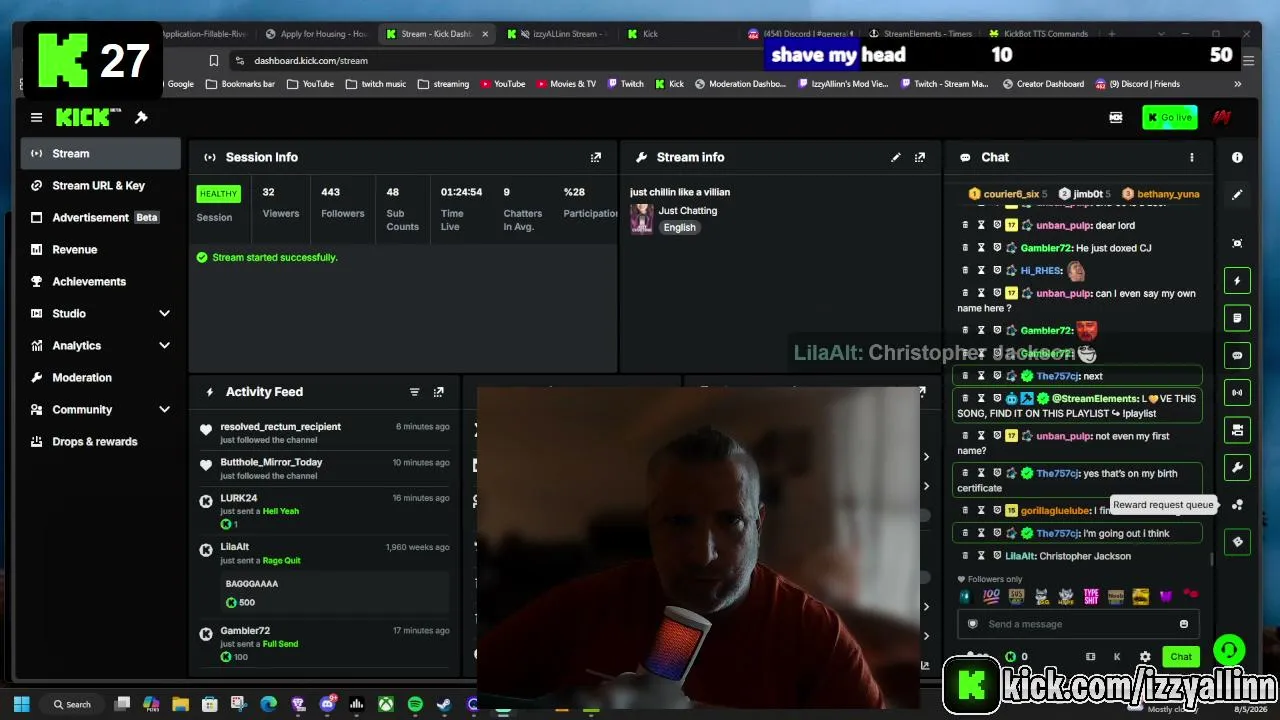Open File Explorer from the taskbar
The height and width of the screenshot is (720, 1280).
point(180,705)
